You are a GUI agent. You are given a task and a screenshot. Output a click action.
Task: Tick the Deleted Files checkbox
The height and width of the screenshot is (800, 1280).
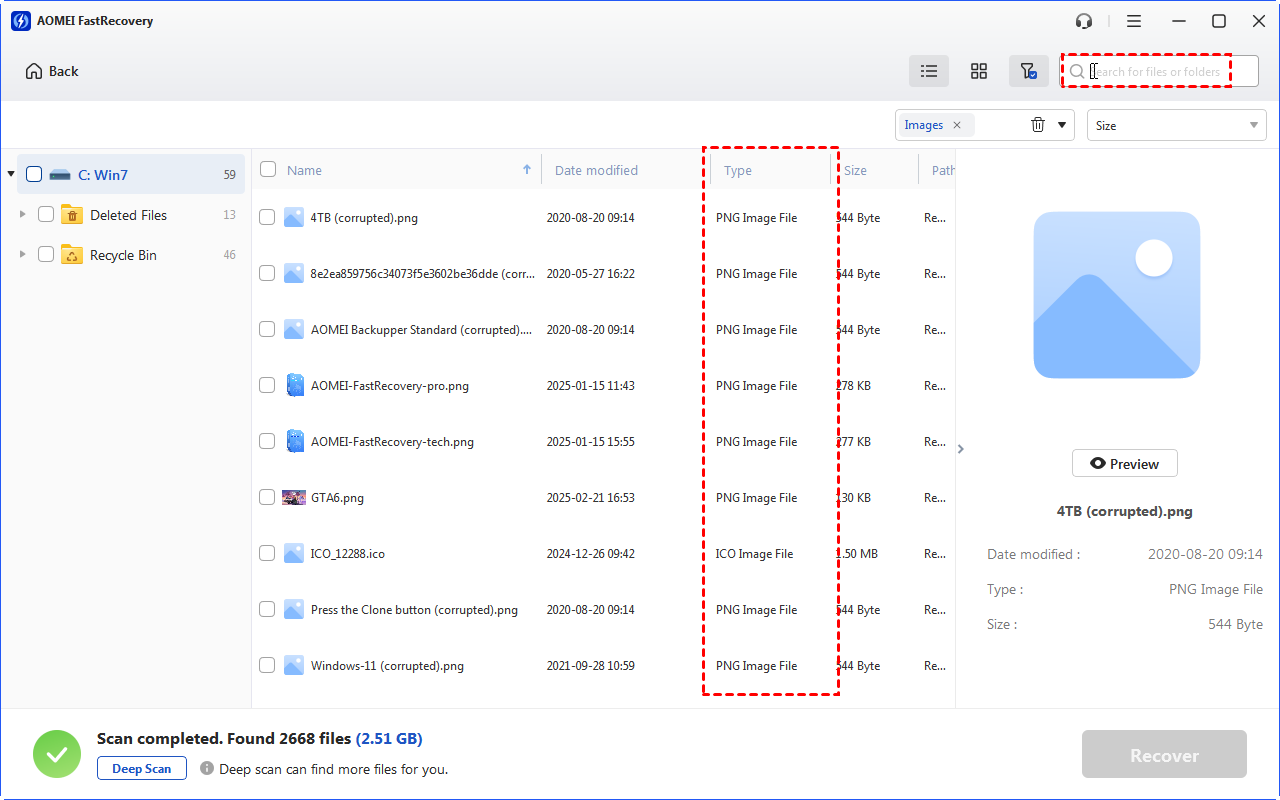[x=46, y=214]
